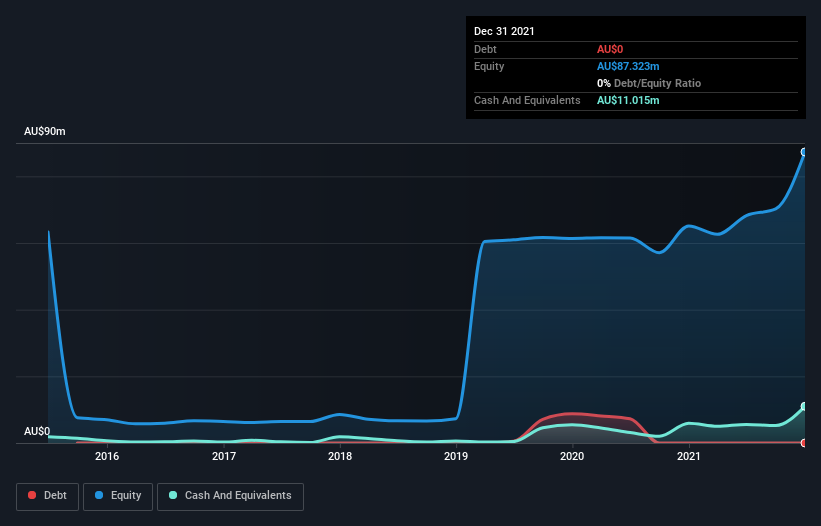Click the red AU$0 debt value
Image resolution: width=821 pixels, height=526 pixels.
pos(610,49)
